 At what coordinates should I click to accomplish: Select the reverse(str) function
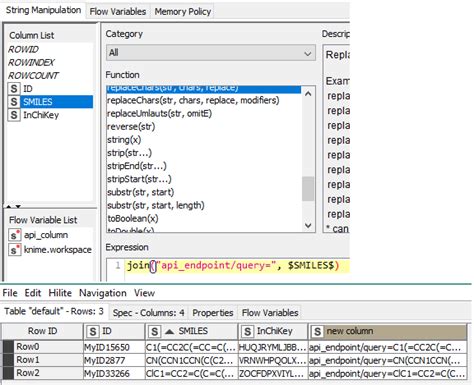click(131, 127)
